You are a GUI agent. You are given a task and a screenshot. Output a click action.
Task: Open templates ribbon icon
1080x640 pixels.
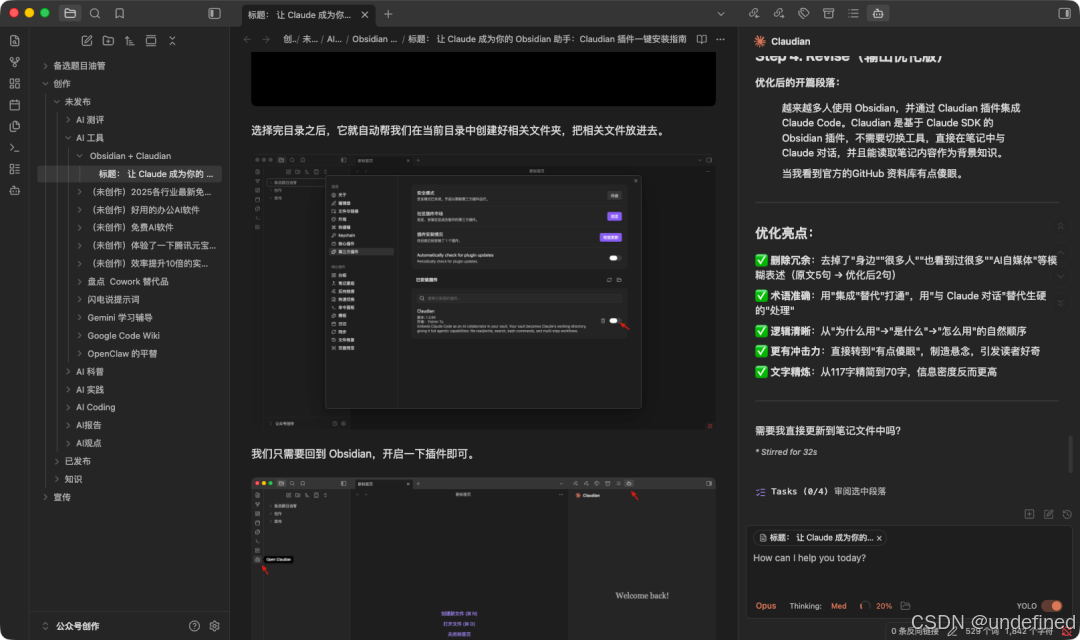tap(14, 126)
